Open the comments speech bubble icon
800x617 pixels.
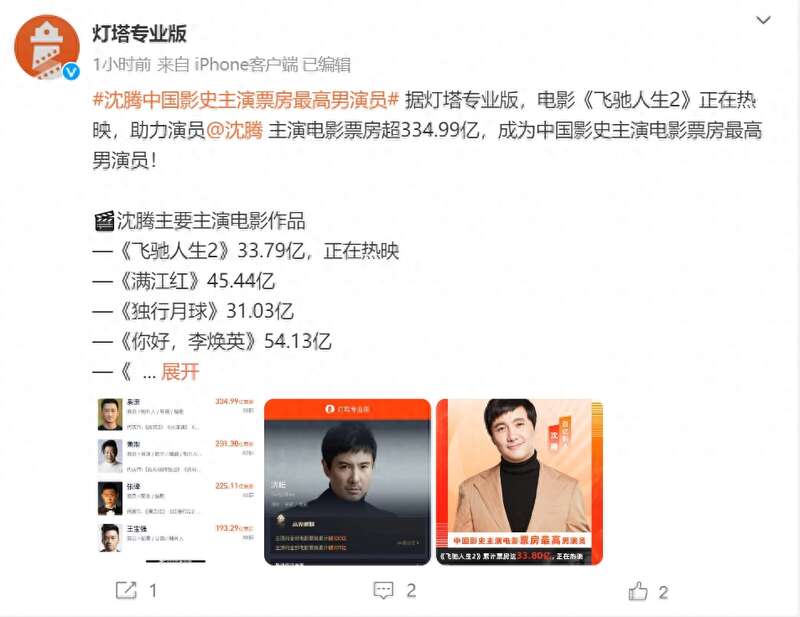383,590
